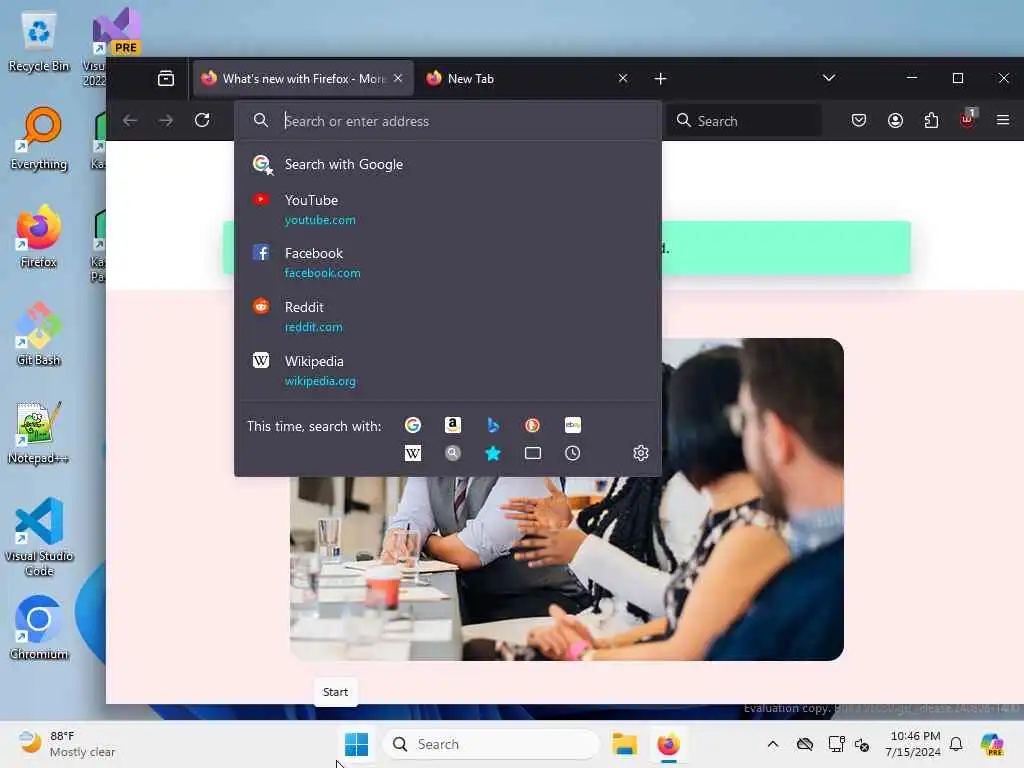The width and height of the screenshot is (1024, 768).
Task: Select Reddit suggestion row
Action: point(448,317)
